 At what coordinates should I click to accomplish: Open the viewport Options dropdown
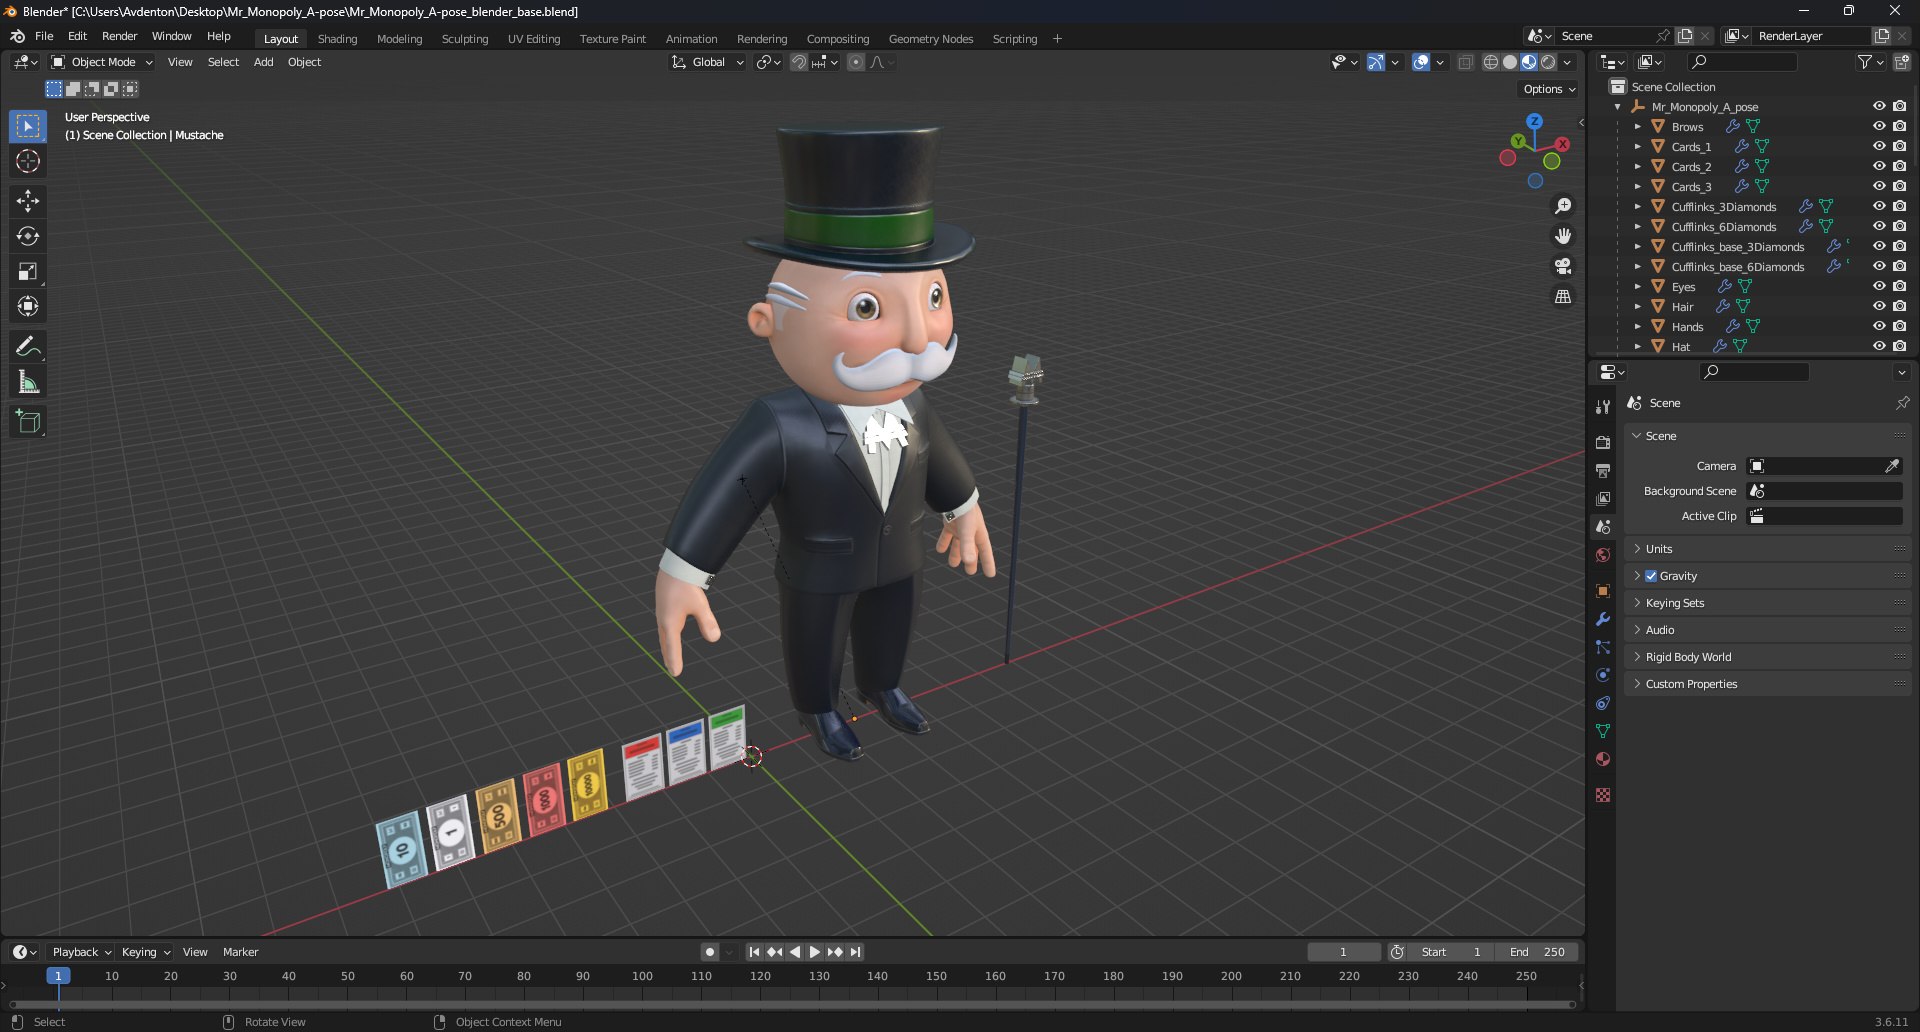click(x=1549, y=89)
